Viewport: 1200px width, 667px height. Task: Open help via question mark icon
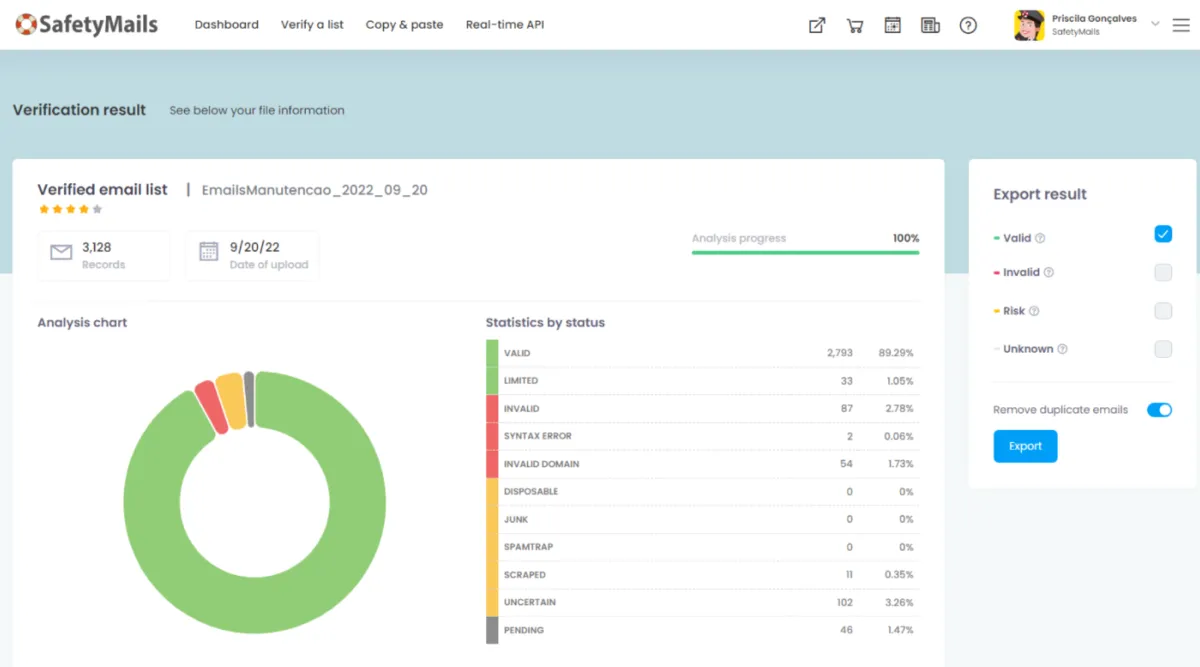click(x=968, y=26)
